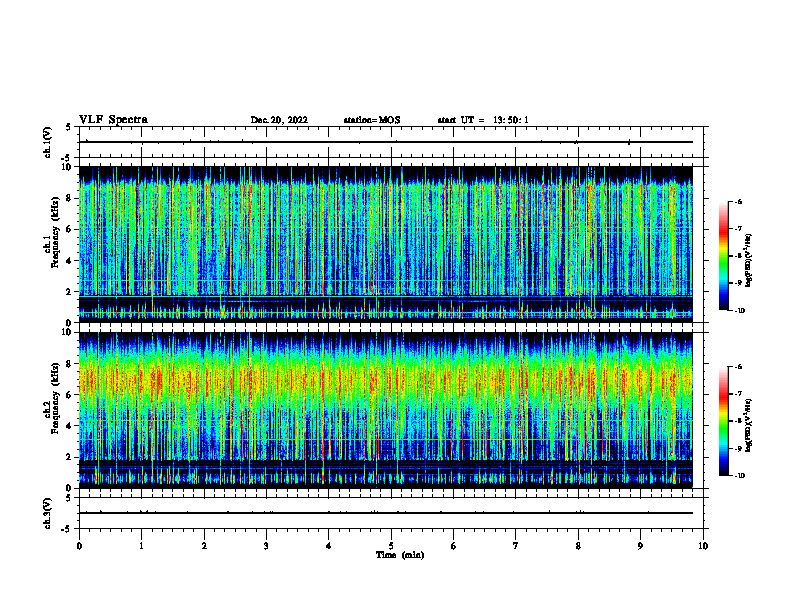Click the "VLF Spectra" plot title
The width and height of the screenshot is (792, 612).
tap(113, 120)
